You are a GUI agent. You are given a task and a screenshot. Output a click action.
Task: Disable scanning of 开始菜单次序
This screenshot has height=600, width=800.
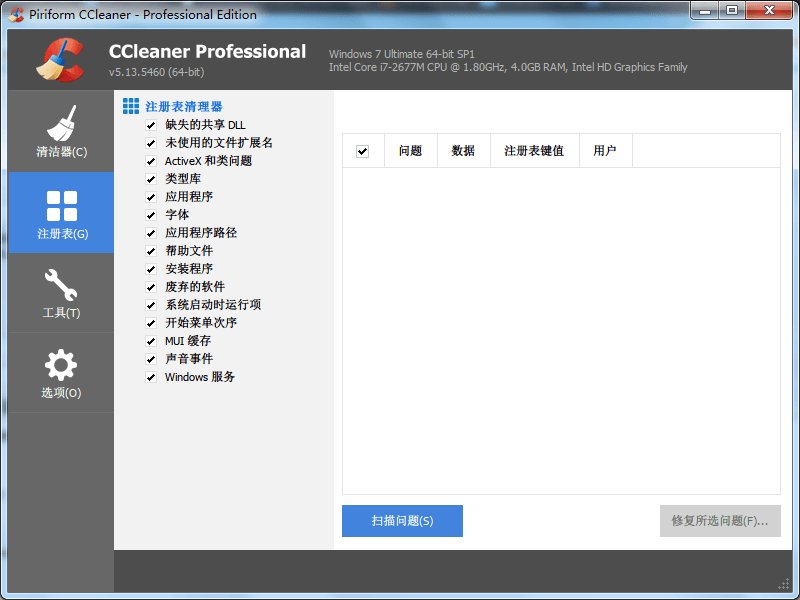[x=151, y=323]
